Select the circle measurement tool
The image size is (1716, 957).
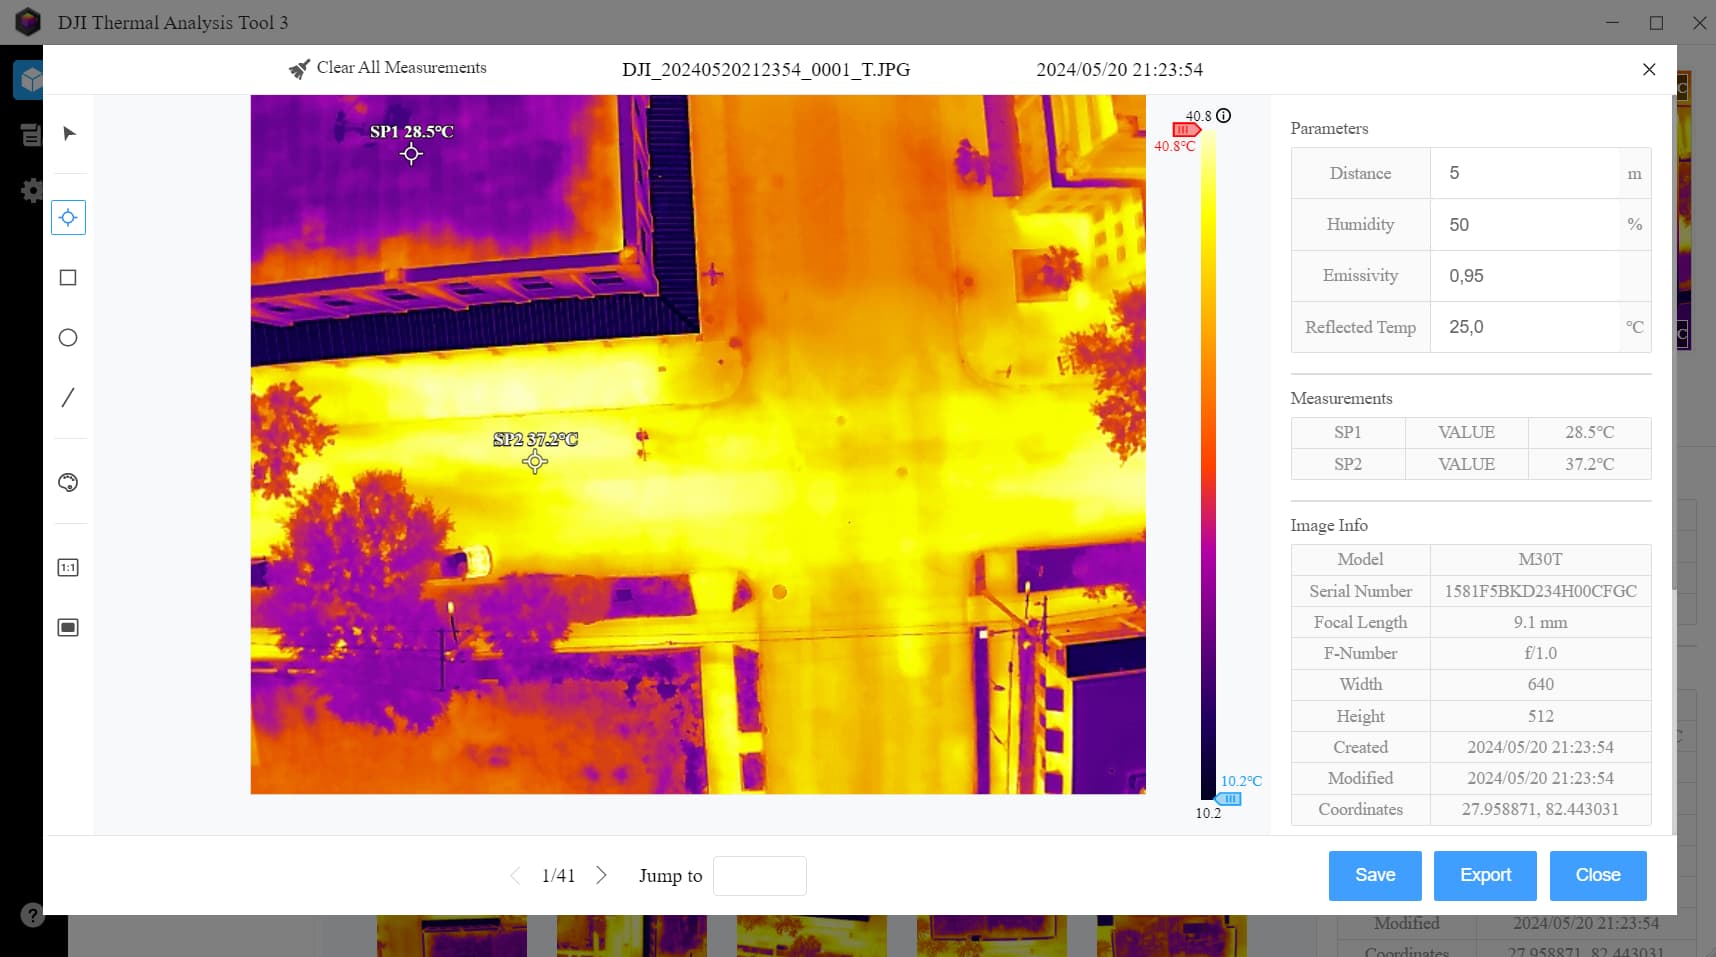pyautogui.click(x=68, y=337)
